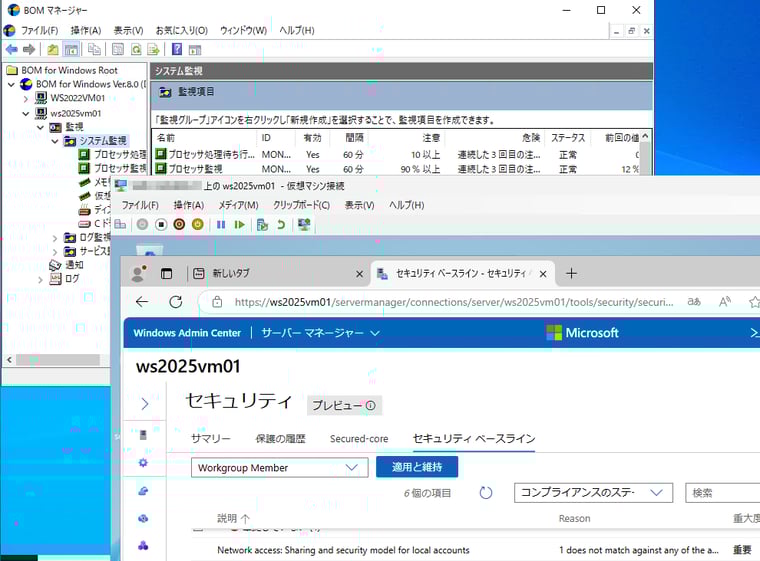Open Edge tab actions (workspaces) icon
760x561 pixels.
pos(166,273)
